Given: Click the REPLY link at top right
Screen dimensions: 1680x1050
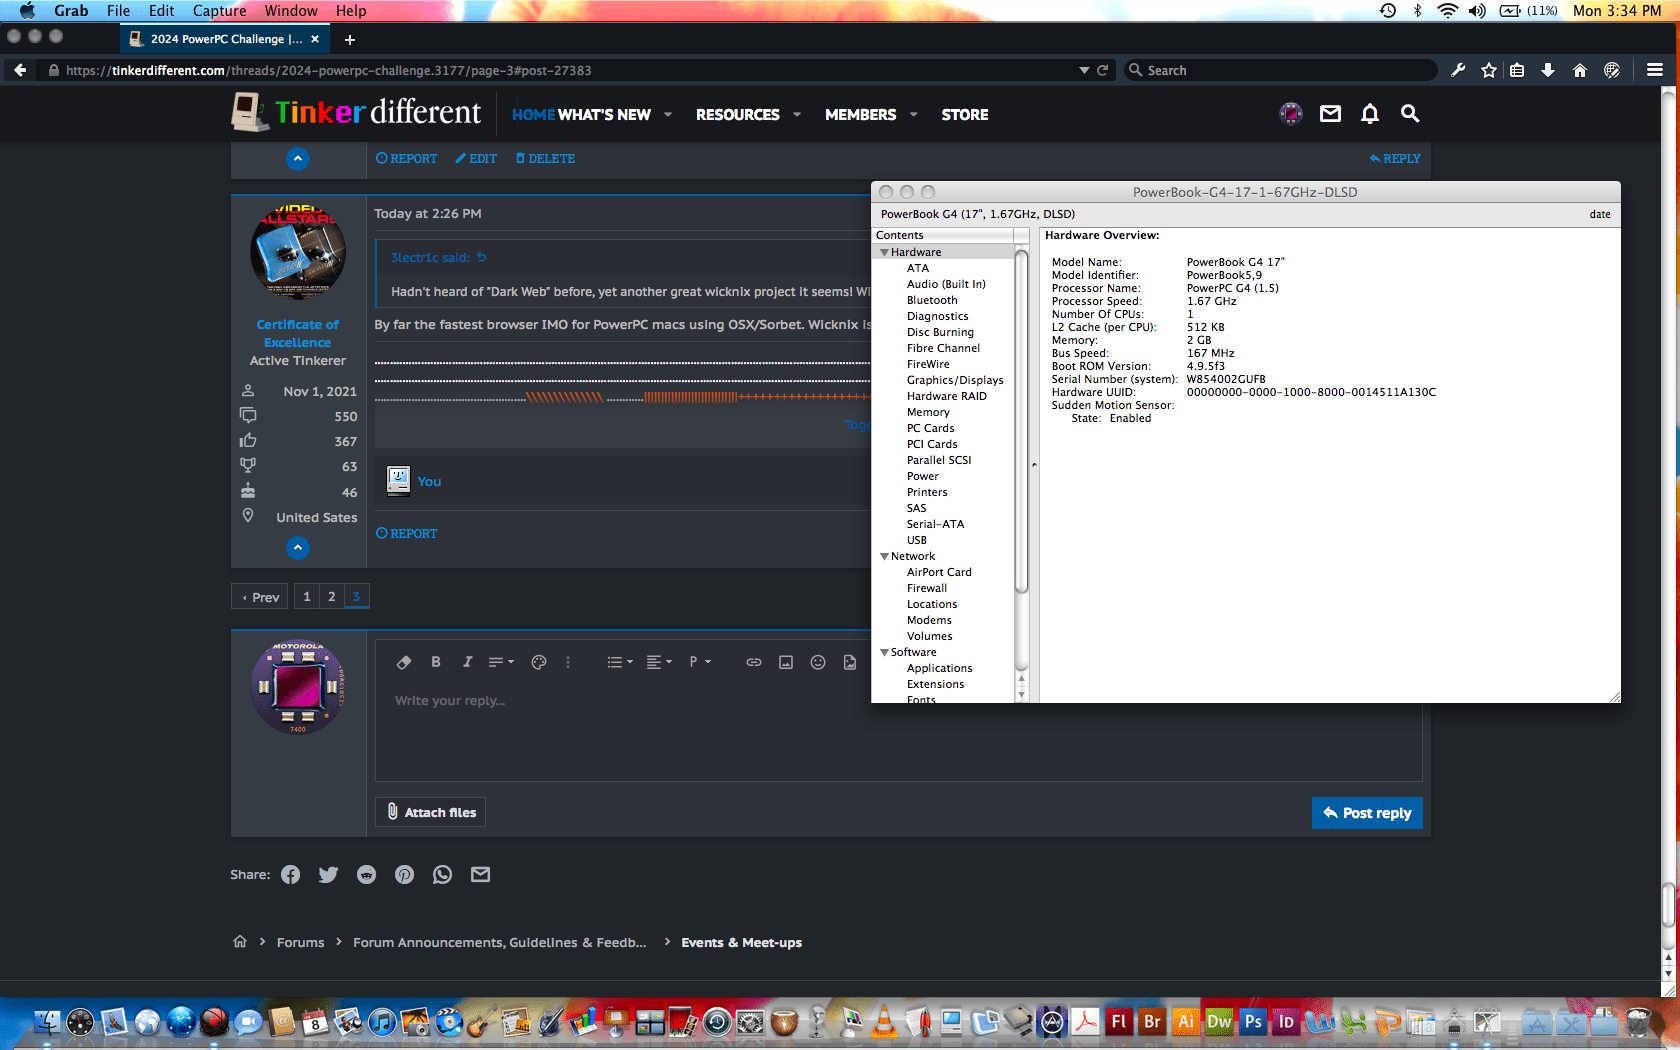Looking at the screenshot, I should tap(1395, 159).
